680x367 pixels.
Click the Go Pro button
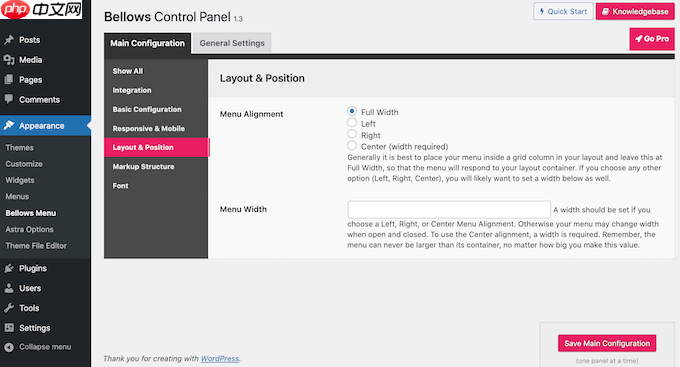point(652,39)
